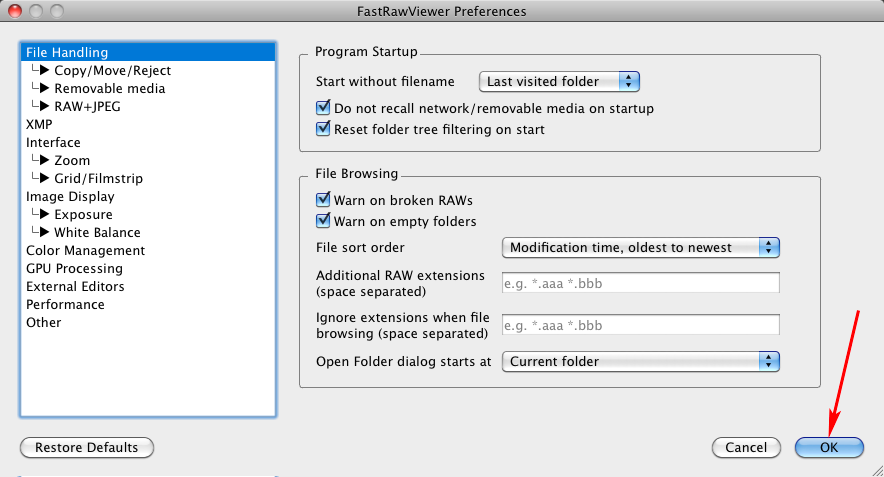
Task: Select White Balance in the sidebar
Action: click(97, 232)
